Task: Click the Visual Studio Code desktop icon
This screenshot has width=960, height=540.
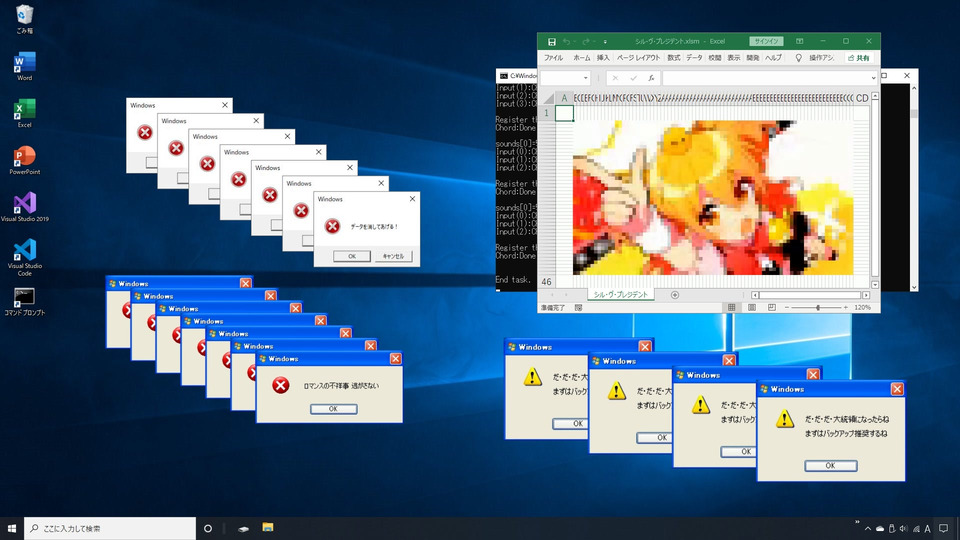Action: tap(24, 250)
